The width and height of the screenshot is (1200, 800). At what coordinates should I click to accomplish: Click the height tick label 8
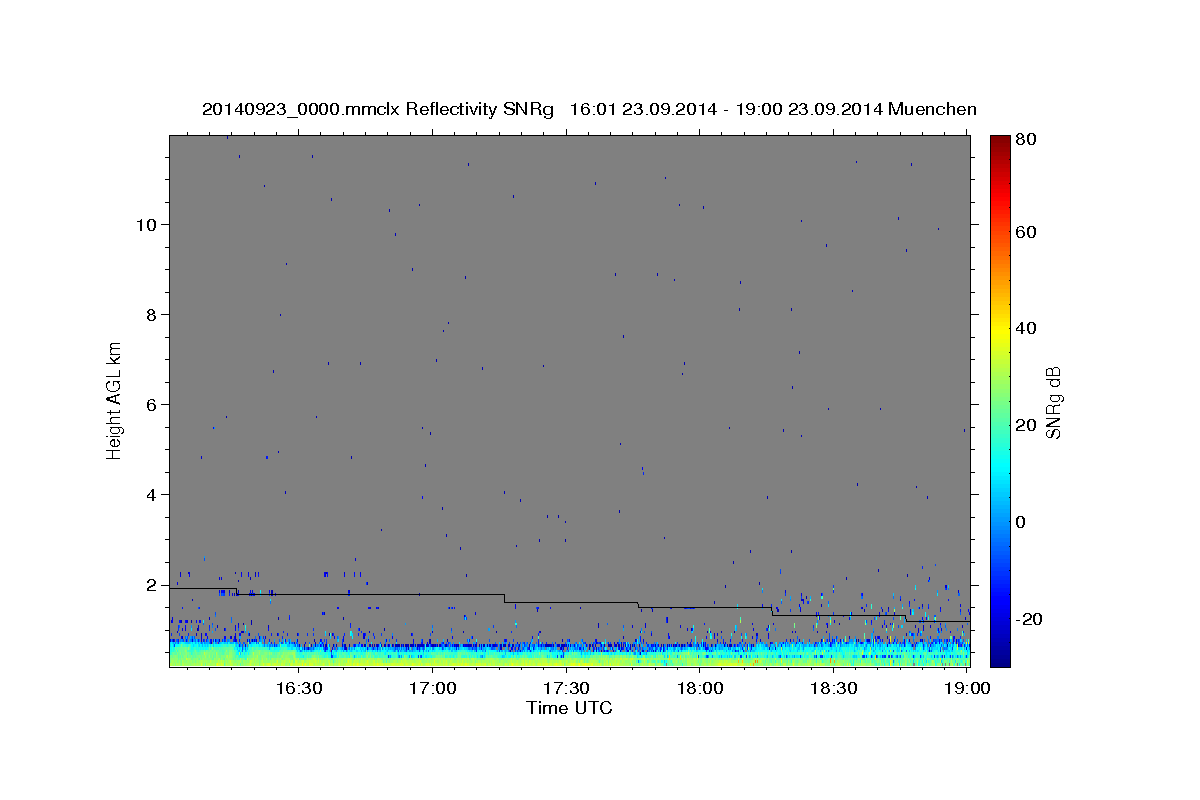152,315
